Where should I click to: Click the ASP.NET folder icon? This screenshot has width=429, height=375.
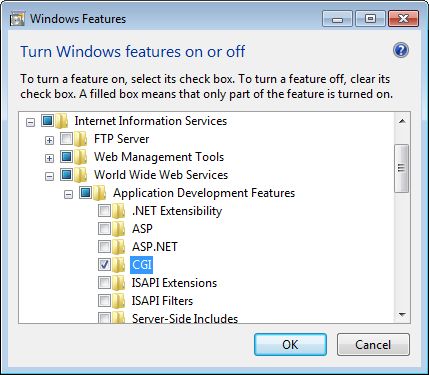point(118,247)
